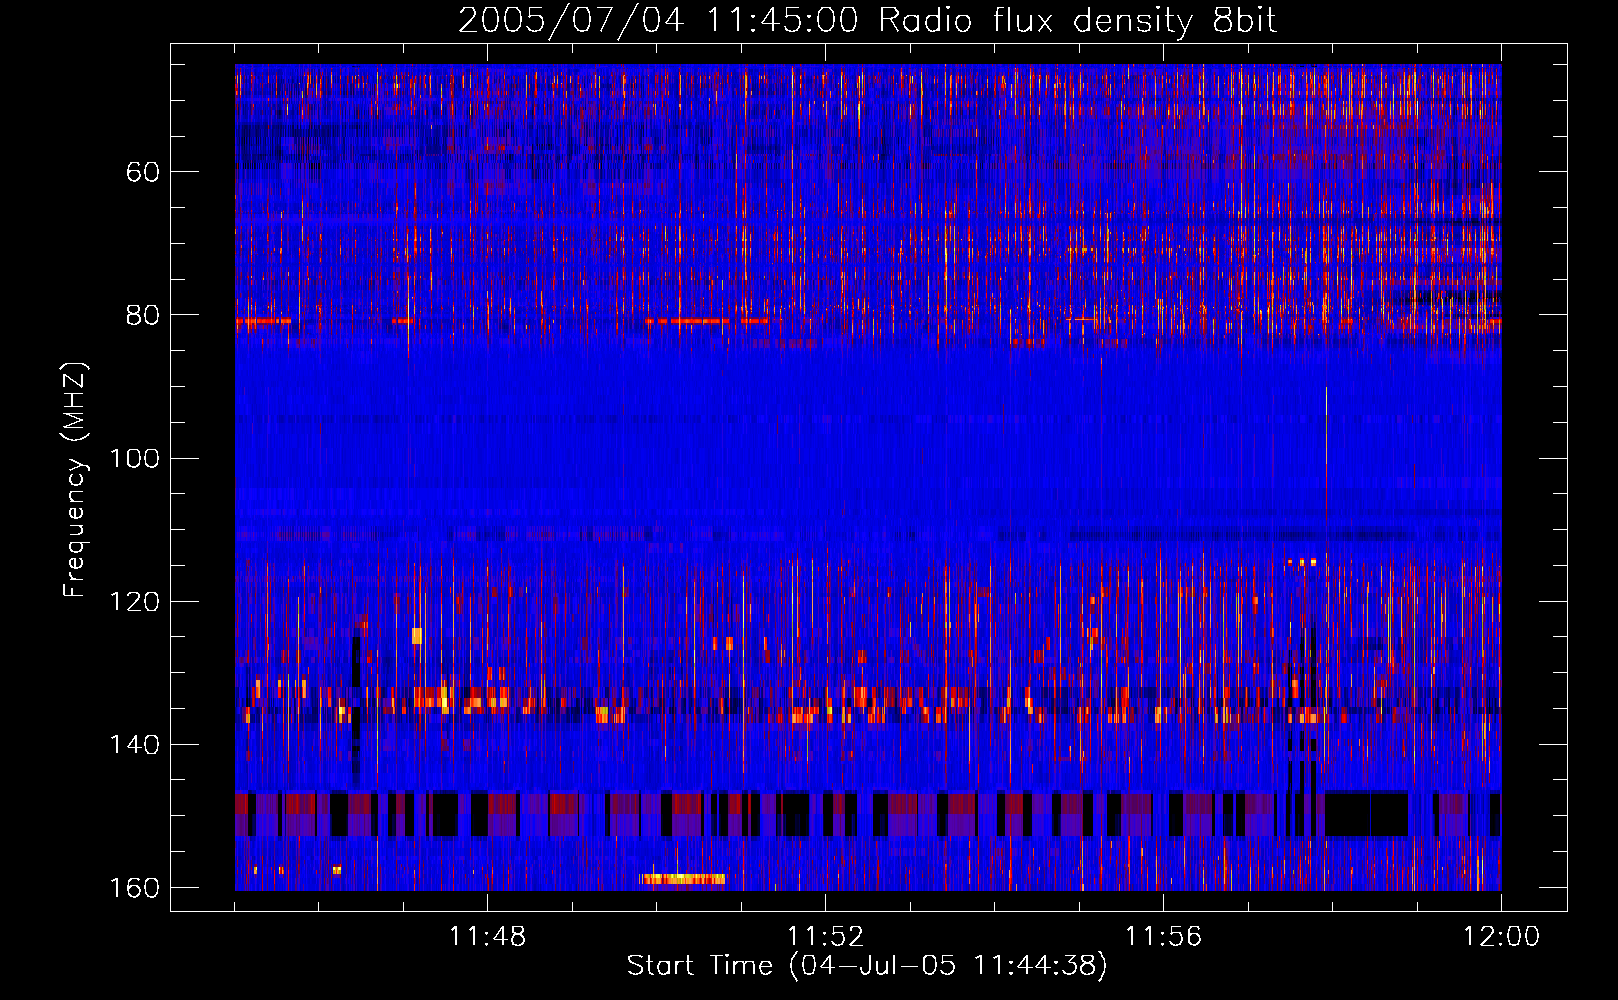The height and width of the screenshot is (1000, 1618).
Task: Click the bright yellow burst near 160 MHz
Action: [x=683, y=879]
